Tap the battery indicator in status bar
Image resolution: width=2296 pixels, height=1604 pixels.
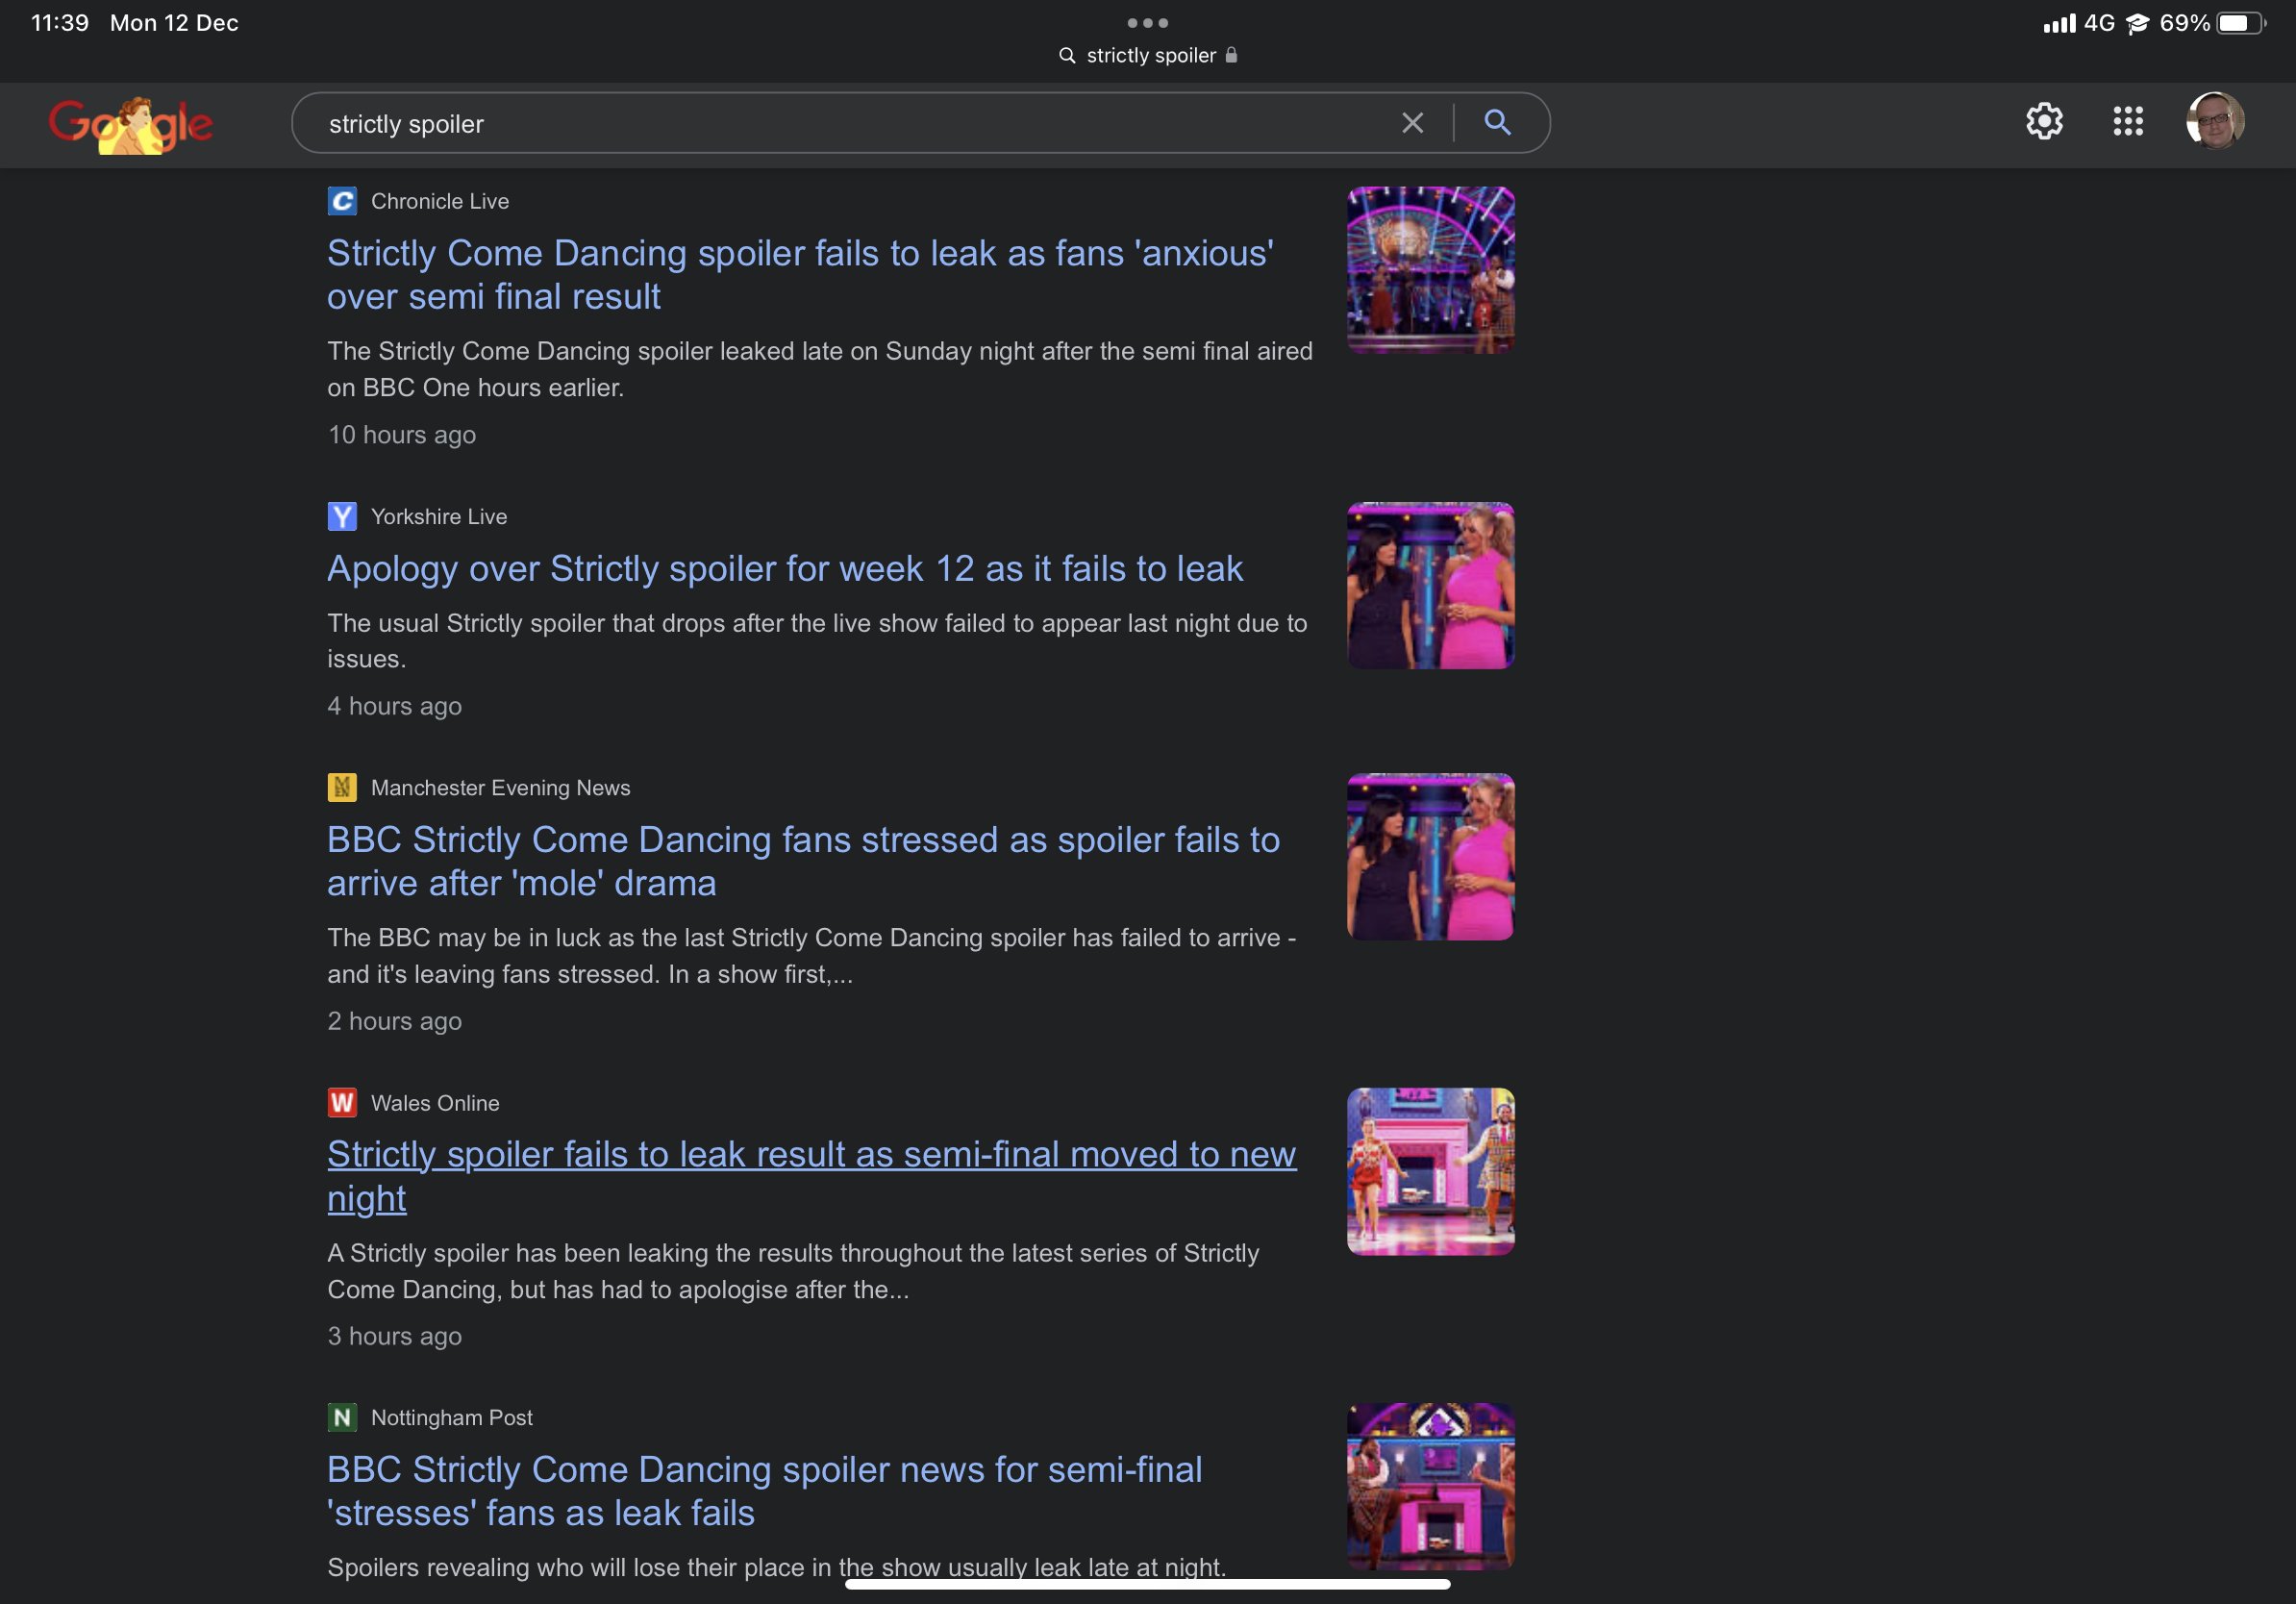2241,23
